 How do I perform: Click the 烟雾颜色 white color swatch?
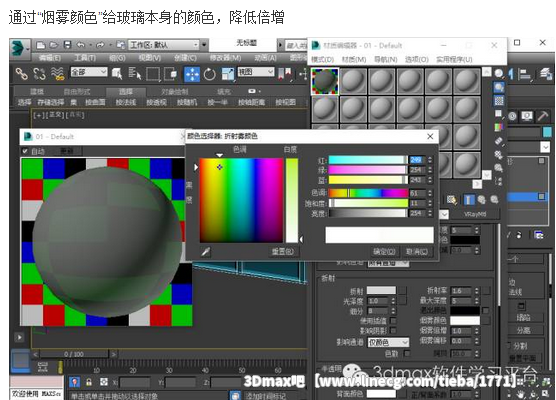pos(465,321)
